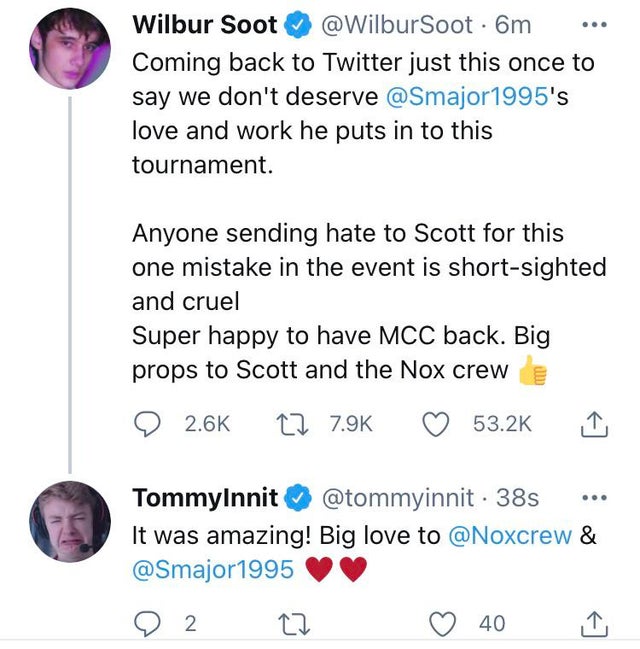
Task: Open more options on Wilbur Soot's tweet
Action: [594, 25]
